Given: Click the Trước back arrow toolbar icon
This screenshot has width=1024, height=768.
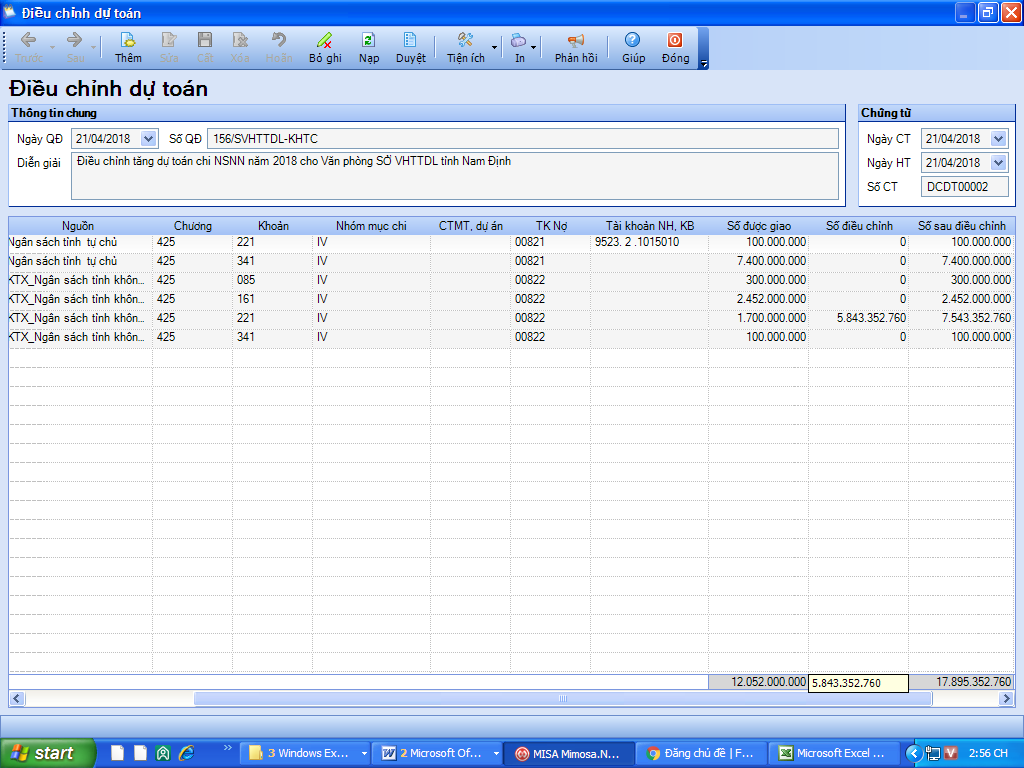Looking at the screenshot, I should (28, 40).
